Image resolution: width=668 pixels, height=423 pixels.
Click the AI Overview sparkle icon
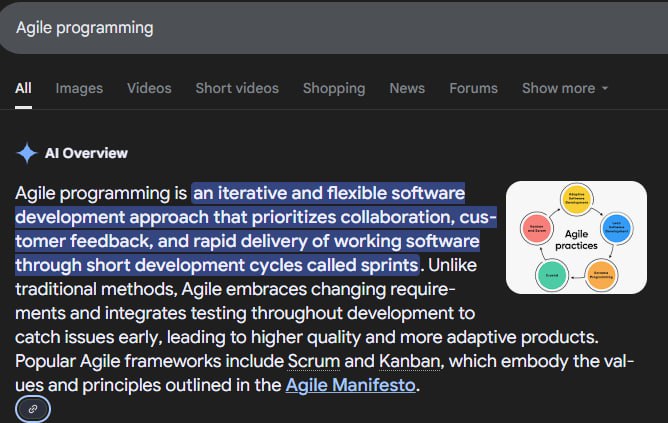(26, 153)
